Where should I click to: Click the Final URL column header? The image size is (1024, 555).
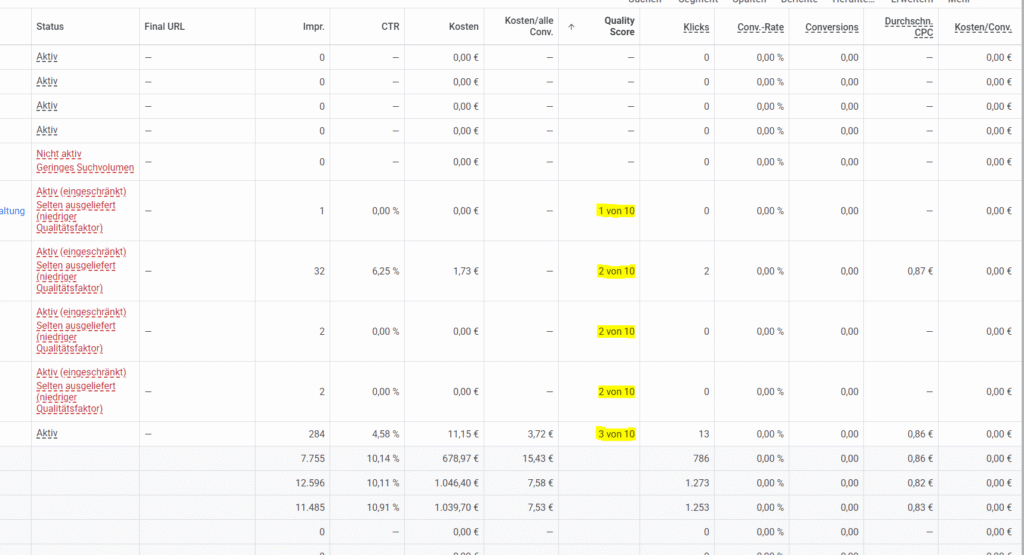[165, 27]
